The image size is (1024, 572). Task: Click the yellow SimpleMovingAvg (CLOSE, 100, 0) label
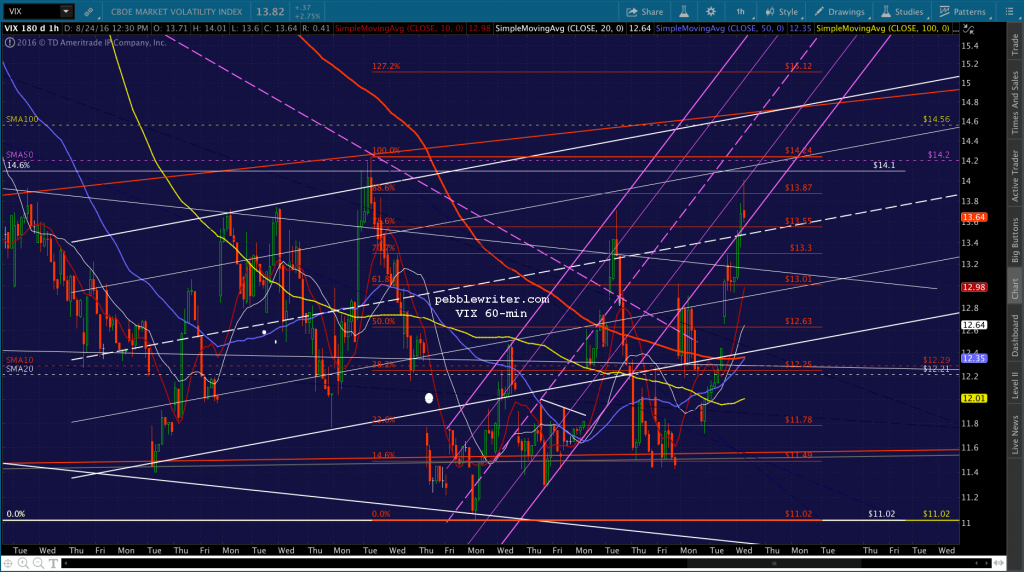click(883, 29)
